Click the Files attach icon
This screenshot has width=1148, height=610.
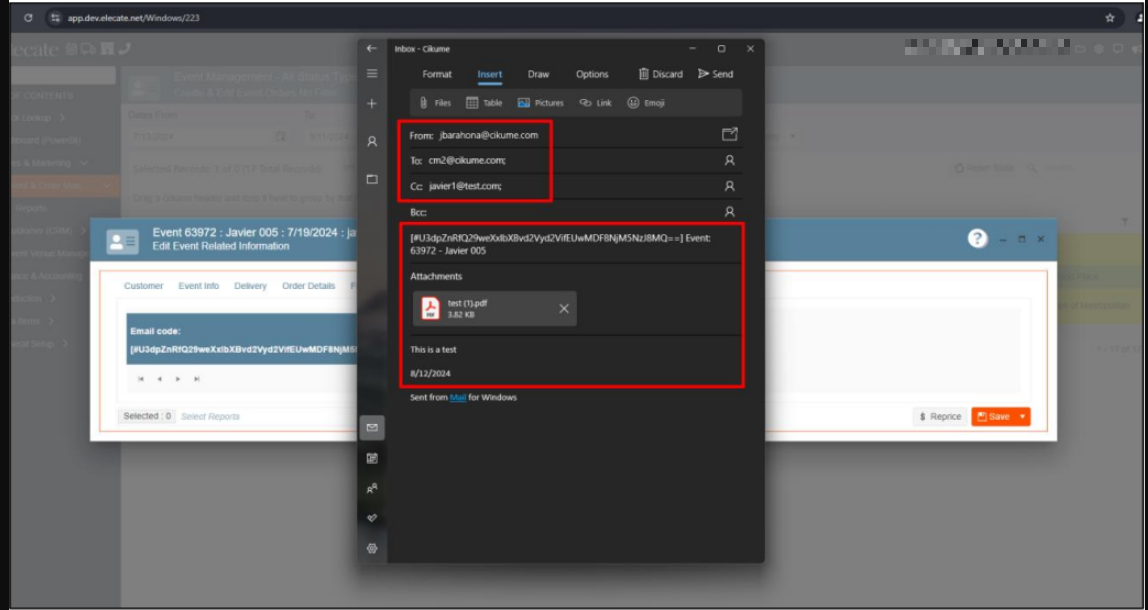434,103
